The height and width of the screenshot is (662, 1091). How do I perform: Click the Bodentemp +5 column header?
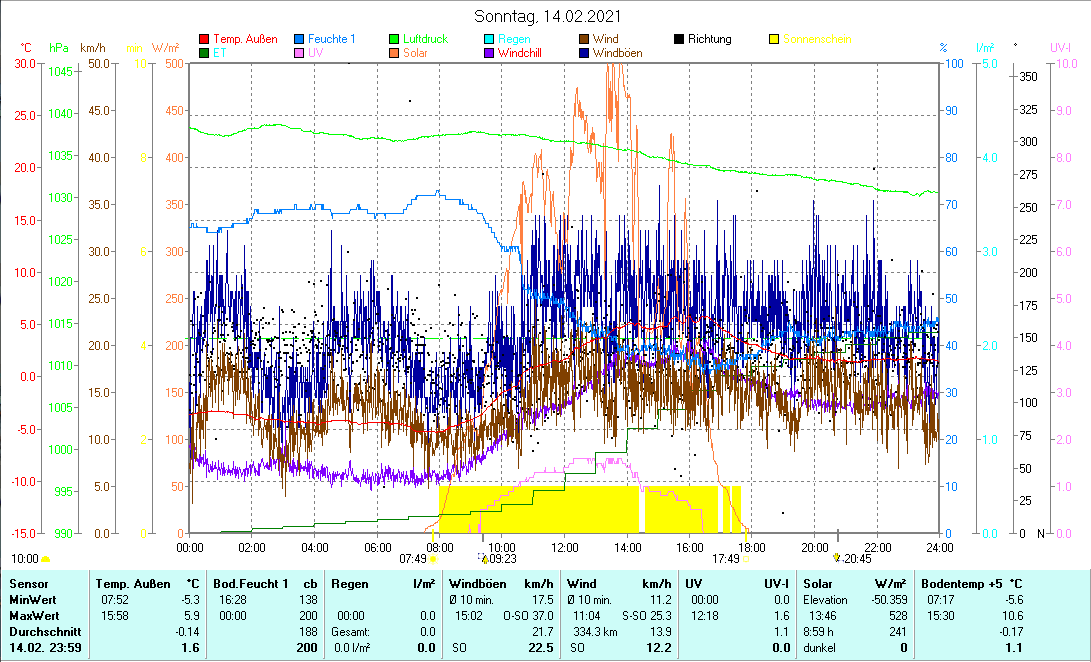960,583
